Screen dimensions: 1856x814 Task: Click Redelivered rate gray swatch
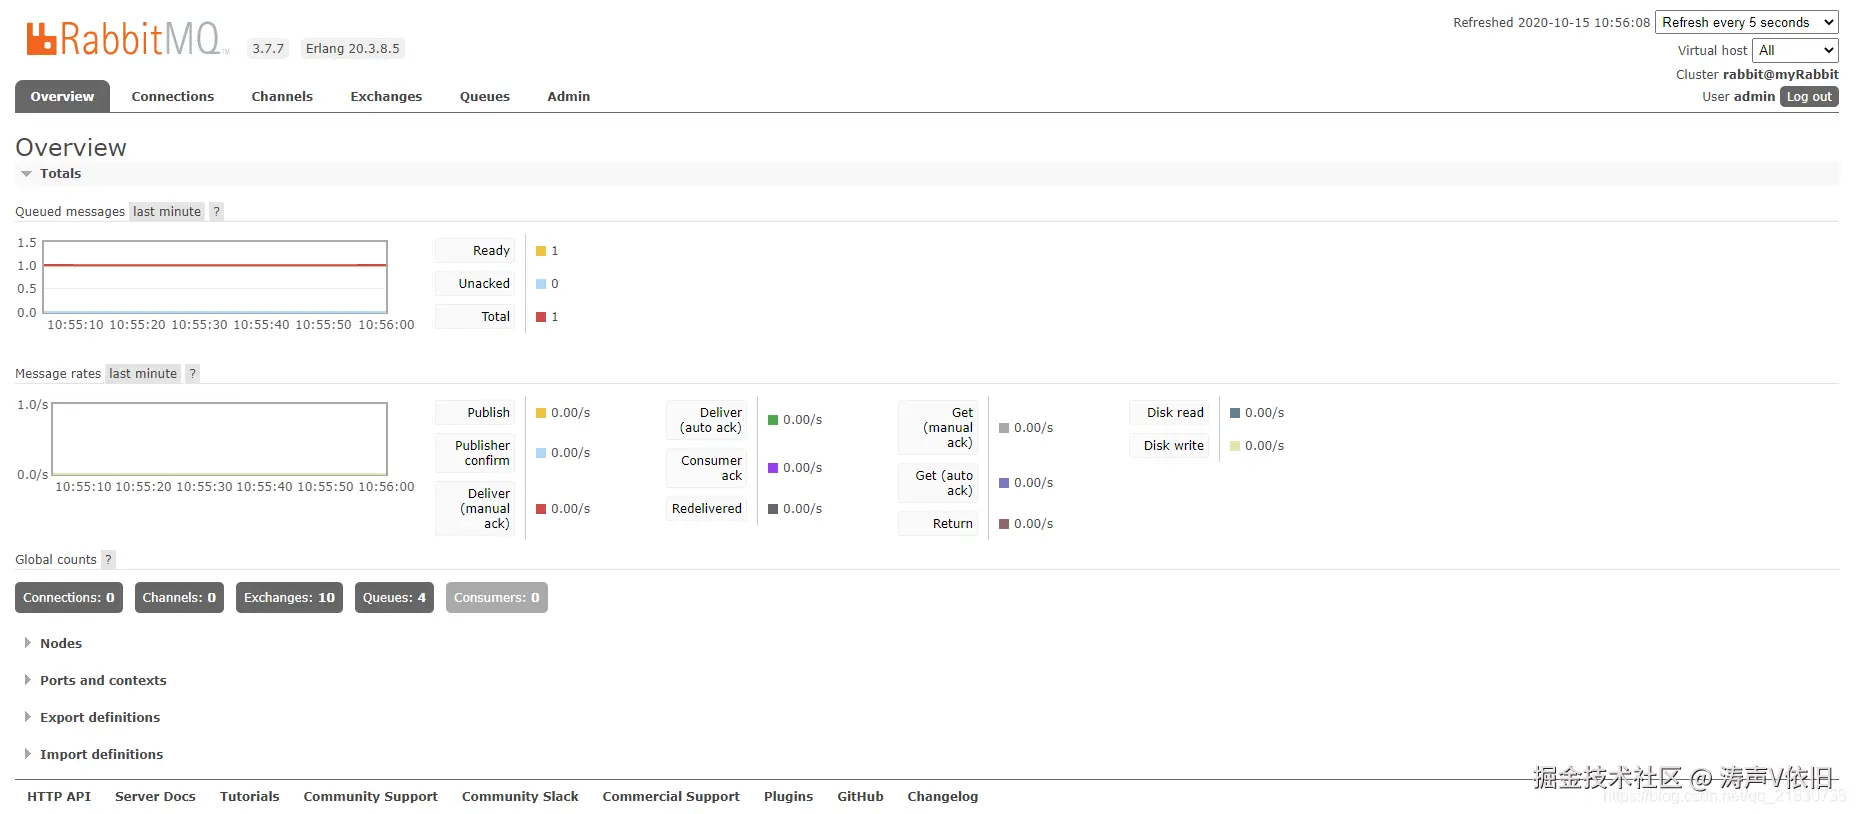click(x=773, y=509)
